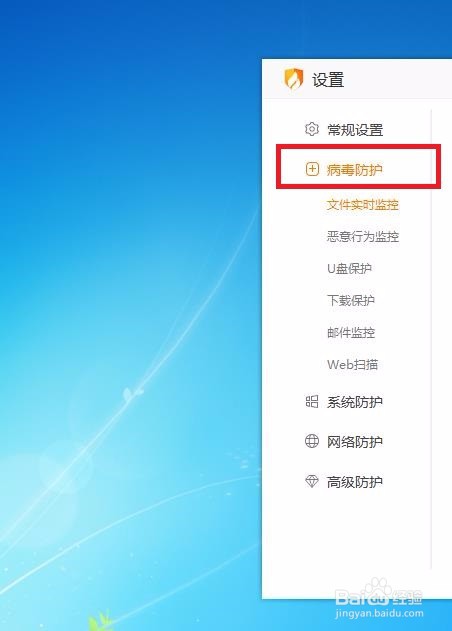The image size is (452, 631).
Task: Open the Web扫描 option
Action: click(x=352, y=365)
